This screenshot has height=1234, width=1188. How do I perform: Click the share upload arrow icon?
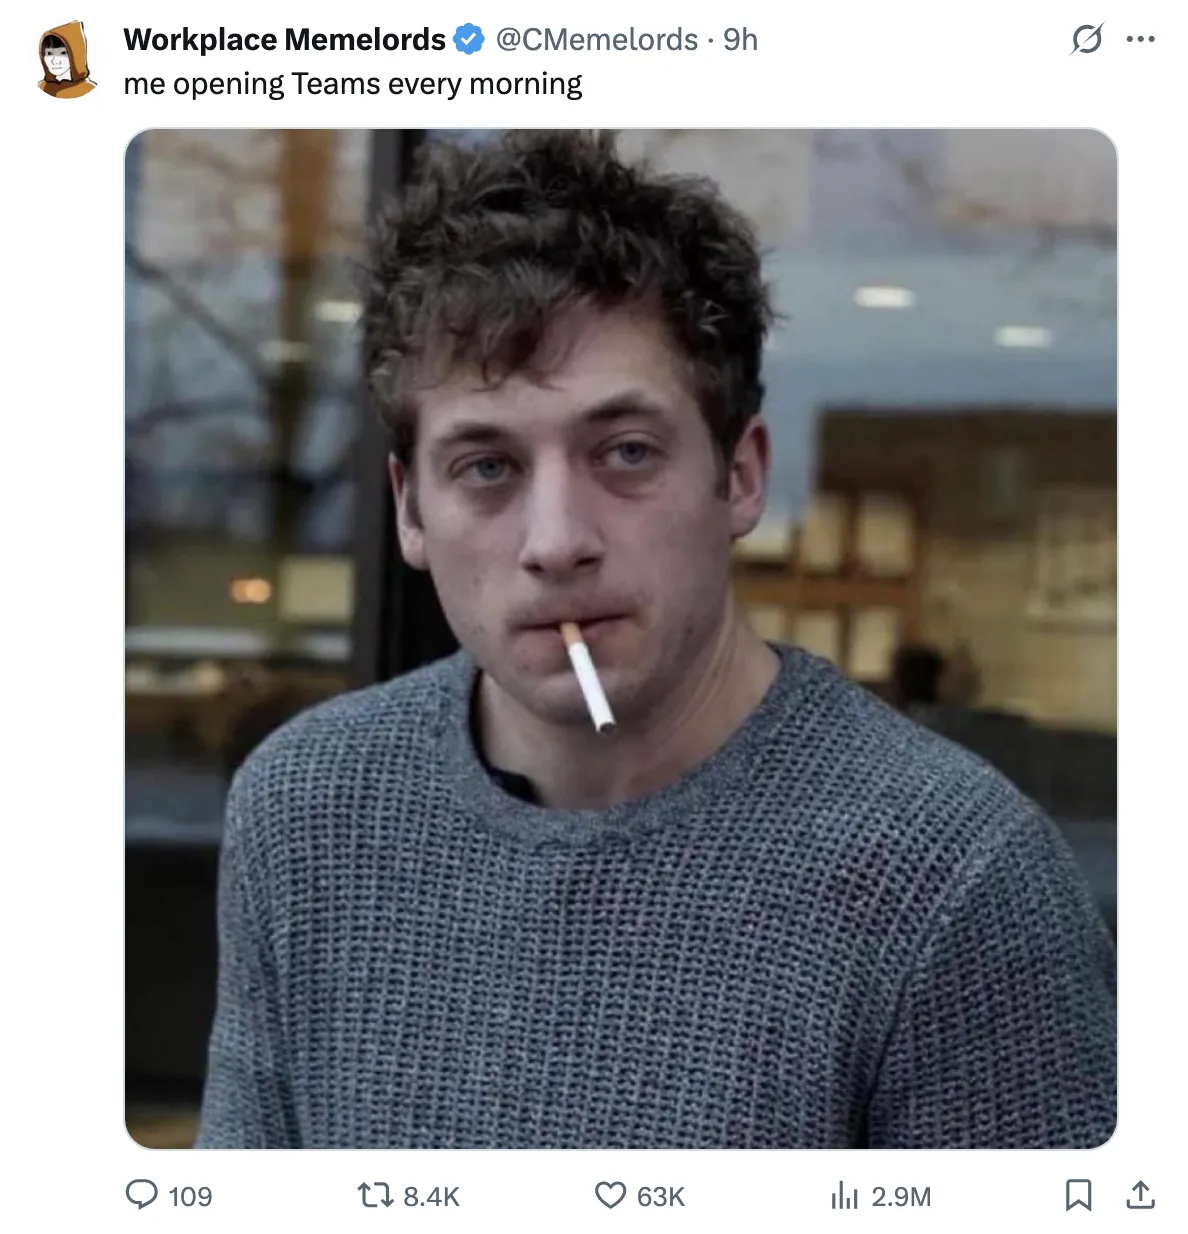tap(1140, 1195)
